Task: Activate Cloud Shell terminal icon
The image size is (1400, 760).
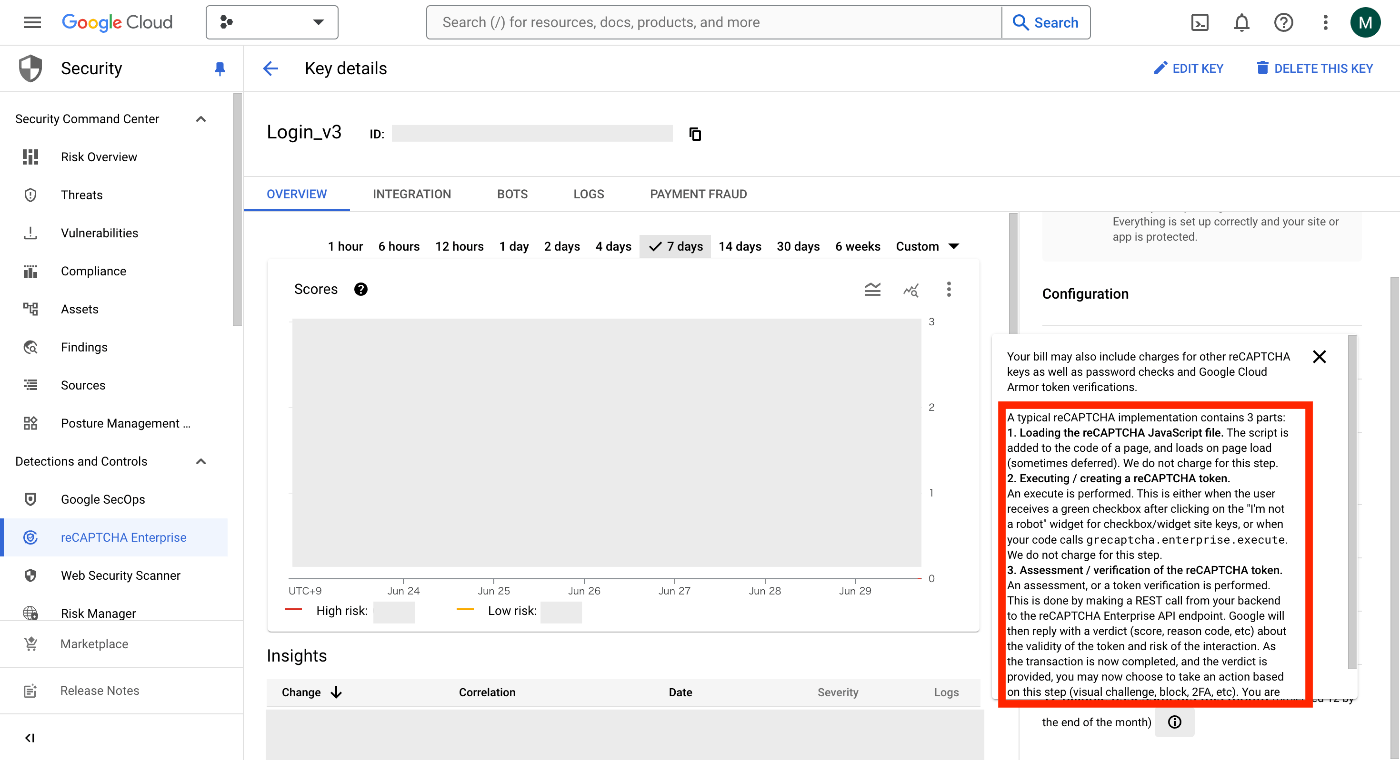Action: (1200, 22)
